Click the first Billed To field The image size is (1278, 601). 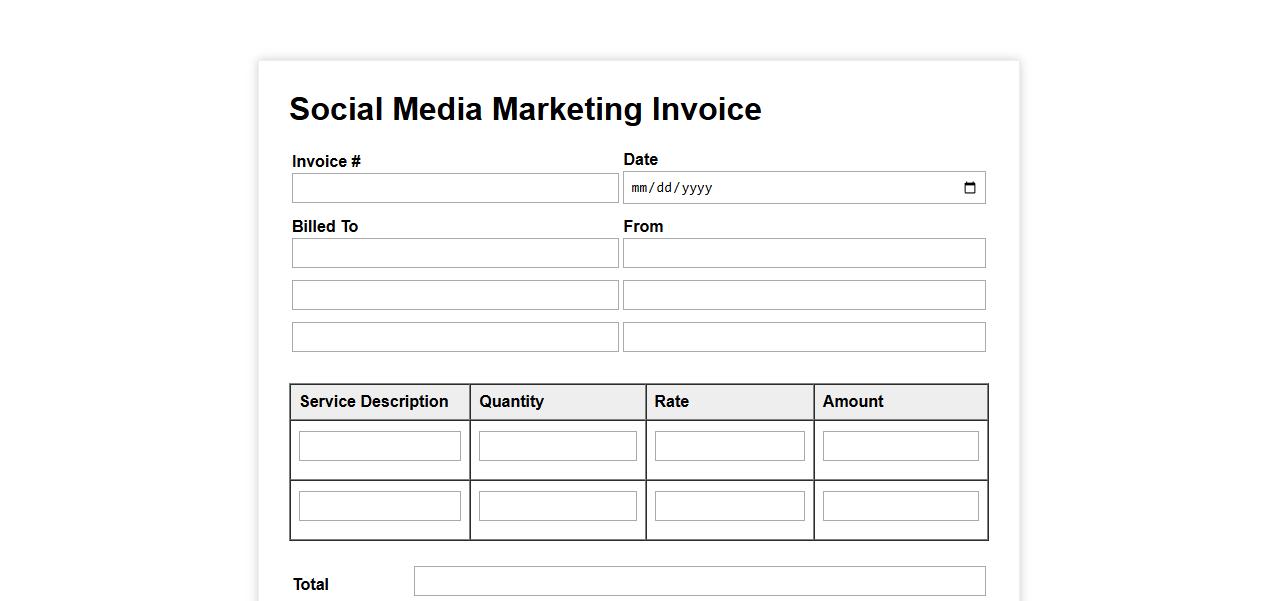coord(455,253)
